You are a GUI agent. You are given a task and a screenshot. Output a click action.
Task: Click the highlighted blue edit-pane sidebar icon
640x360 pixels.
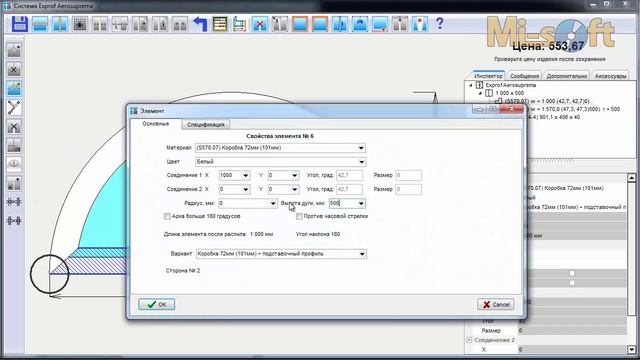tap(14, 89)
